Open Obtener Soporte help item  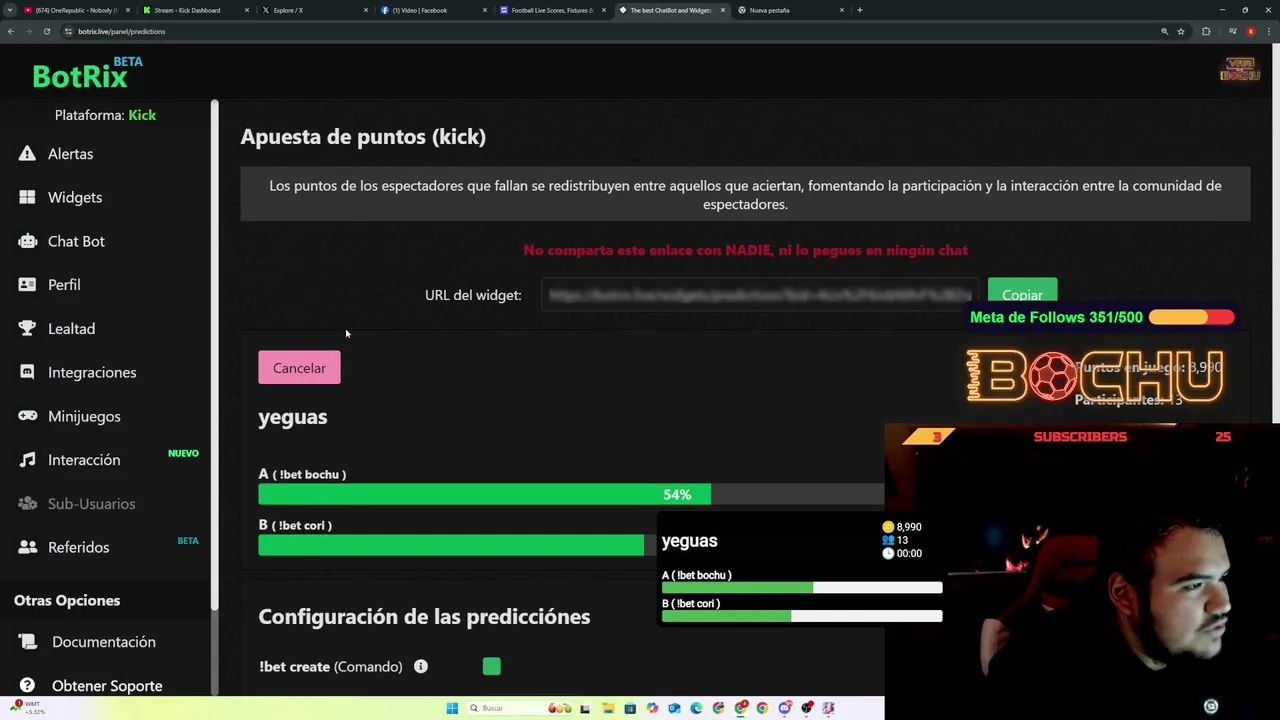107,686
